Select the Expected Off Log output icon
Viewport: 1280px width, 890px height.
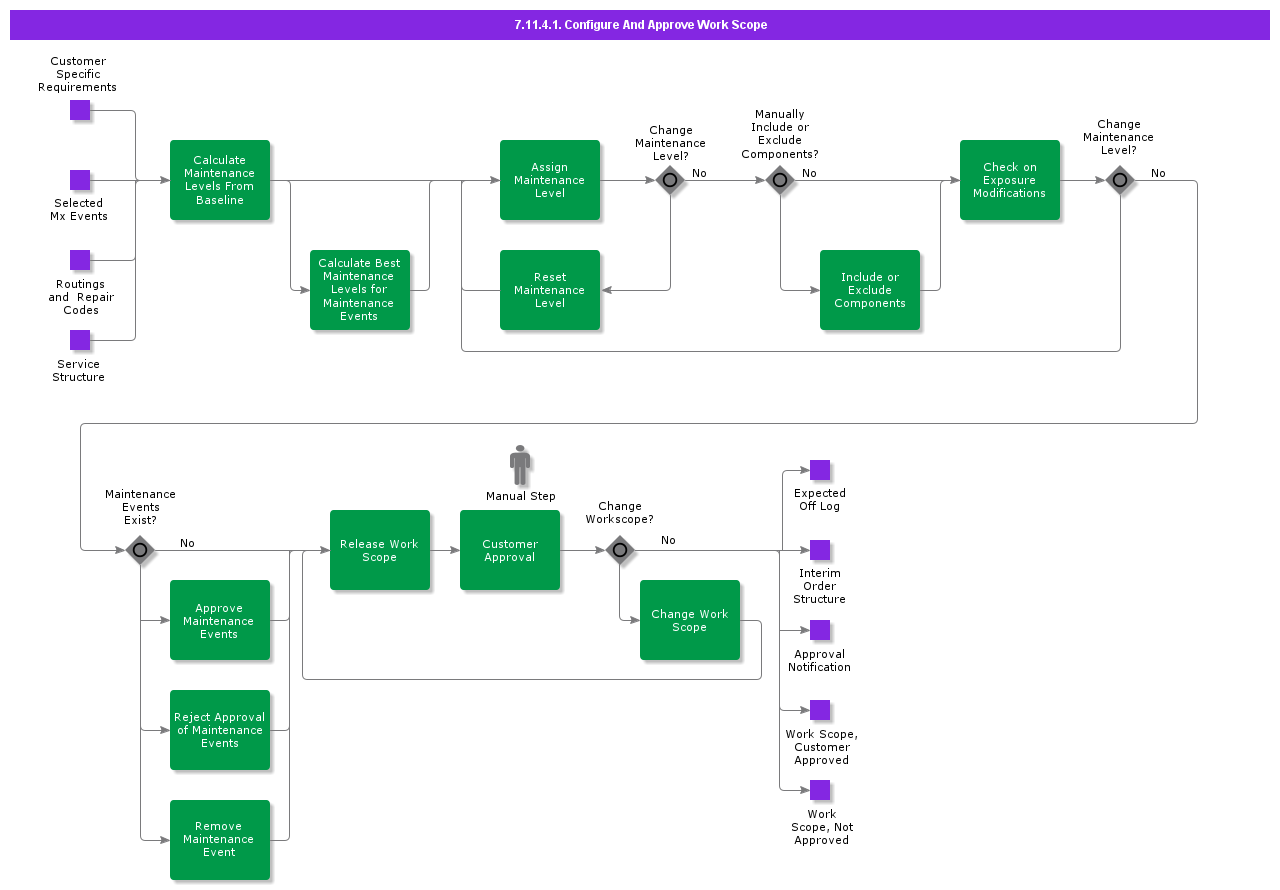point(820,469)
